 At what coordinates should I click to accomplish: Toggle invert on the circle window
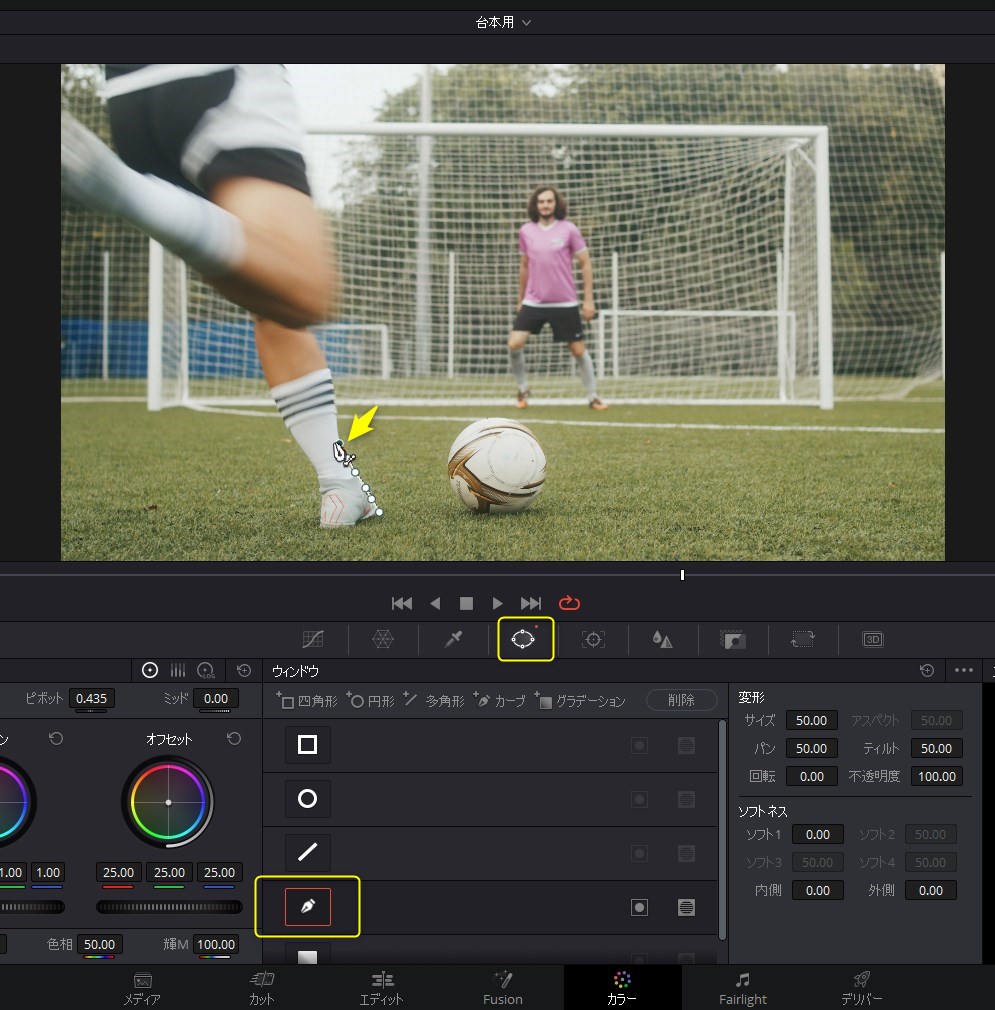640,799
